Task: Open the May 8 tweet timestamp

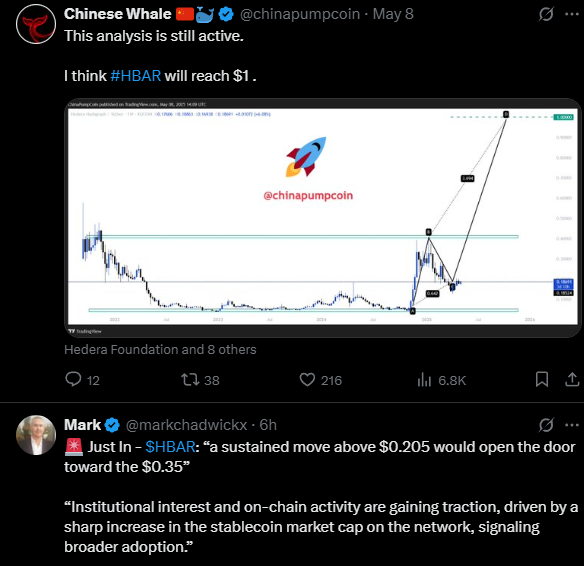Action: coord(393,14)
